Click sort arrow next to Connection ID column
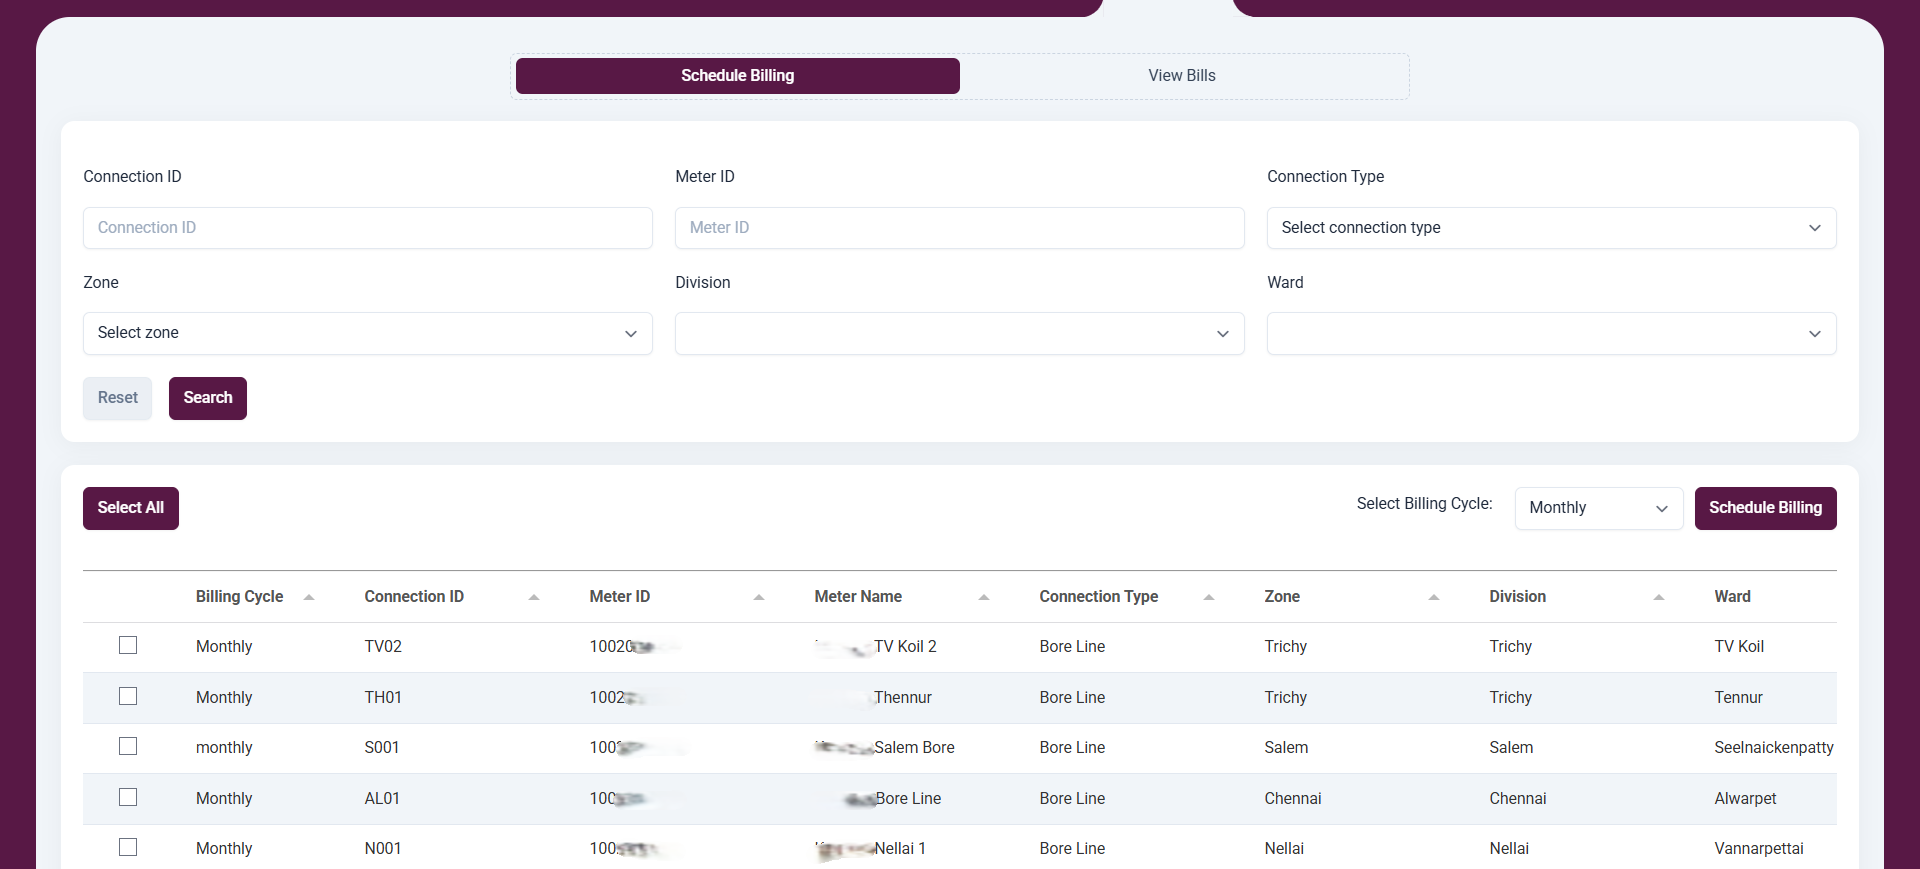This screenshot has height=869, width=1920. click(x=534, y=597)
